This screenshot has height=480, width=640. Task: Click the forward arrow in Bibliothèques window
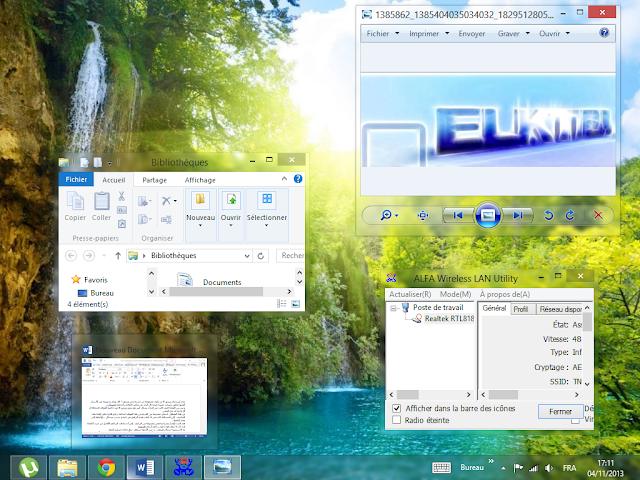(89, 256)
